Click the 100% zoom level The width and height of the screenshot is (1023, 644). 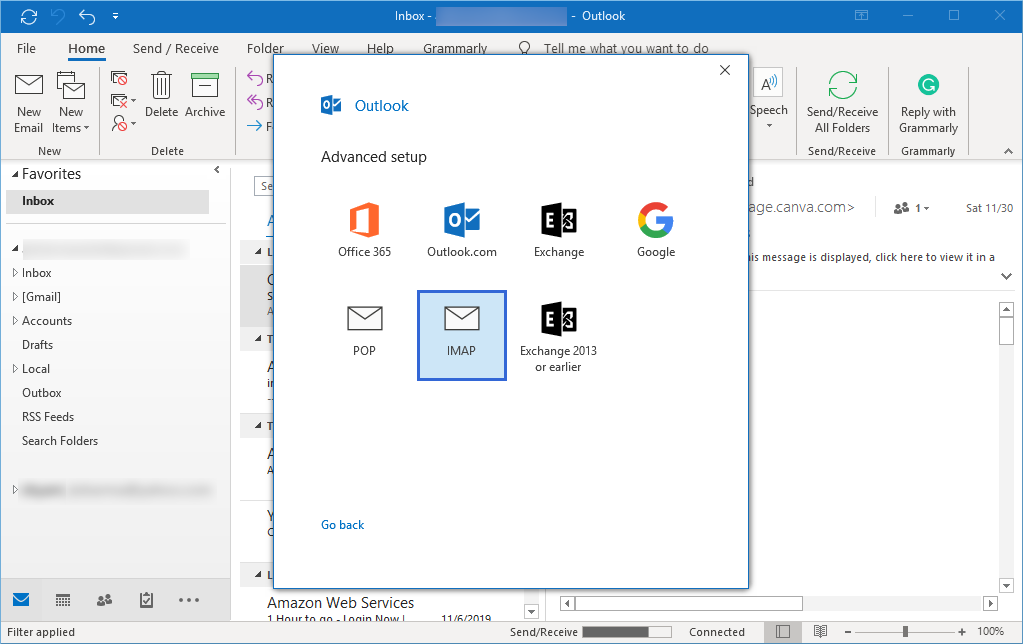tap(990, 632)
